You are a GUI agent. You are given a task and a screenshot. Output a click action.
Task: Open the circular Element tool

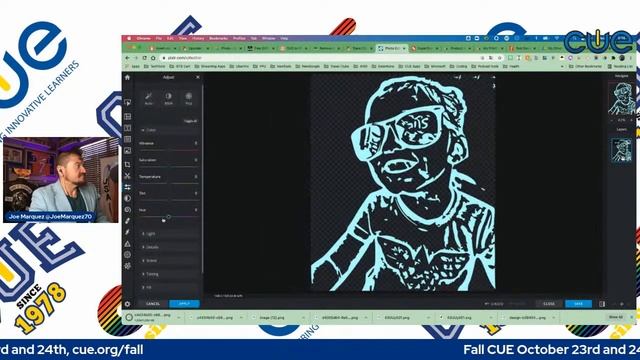(x=127, y=254)
